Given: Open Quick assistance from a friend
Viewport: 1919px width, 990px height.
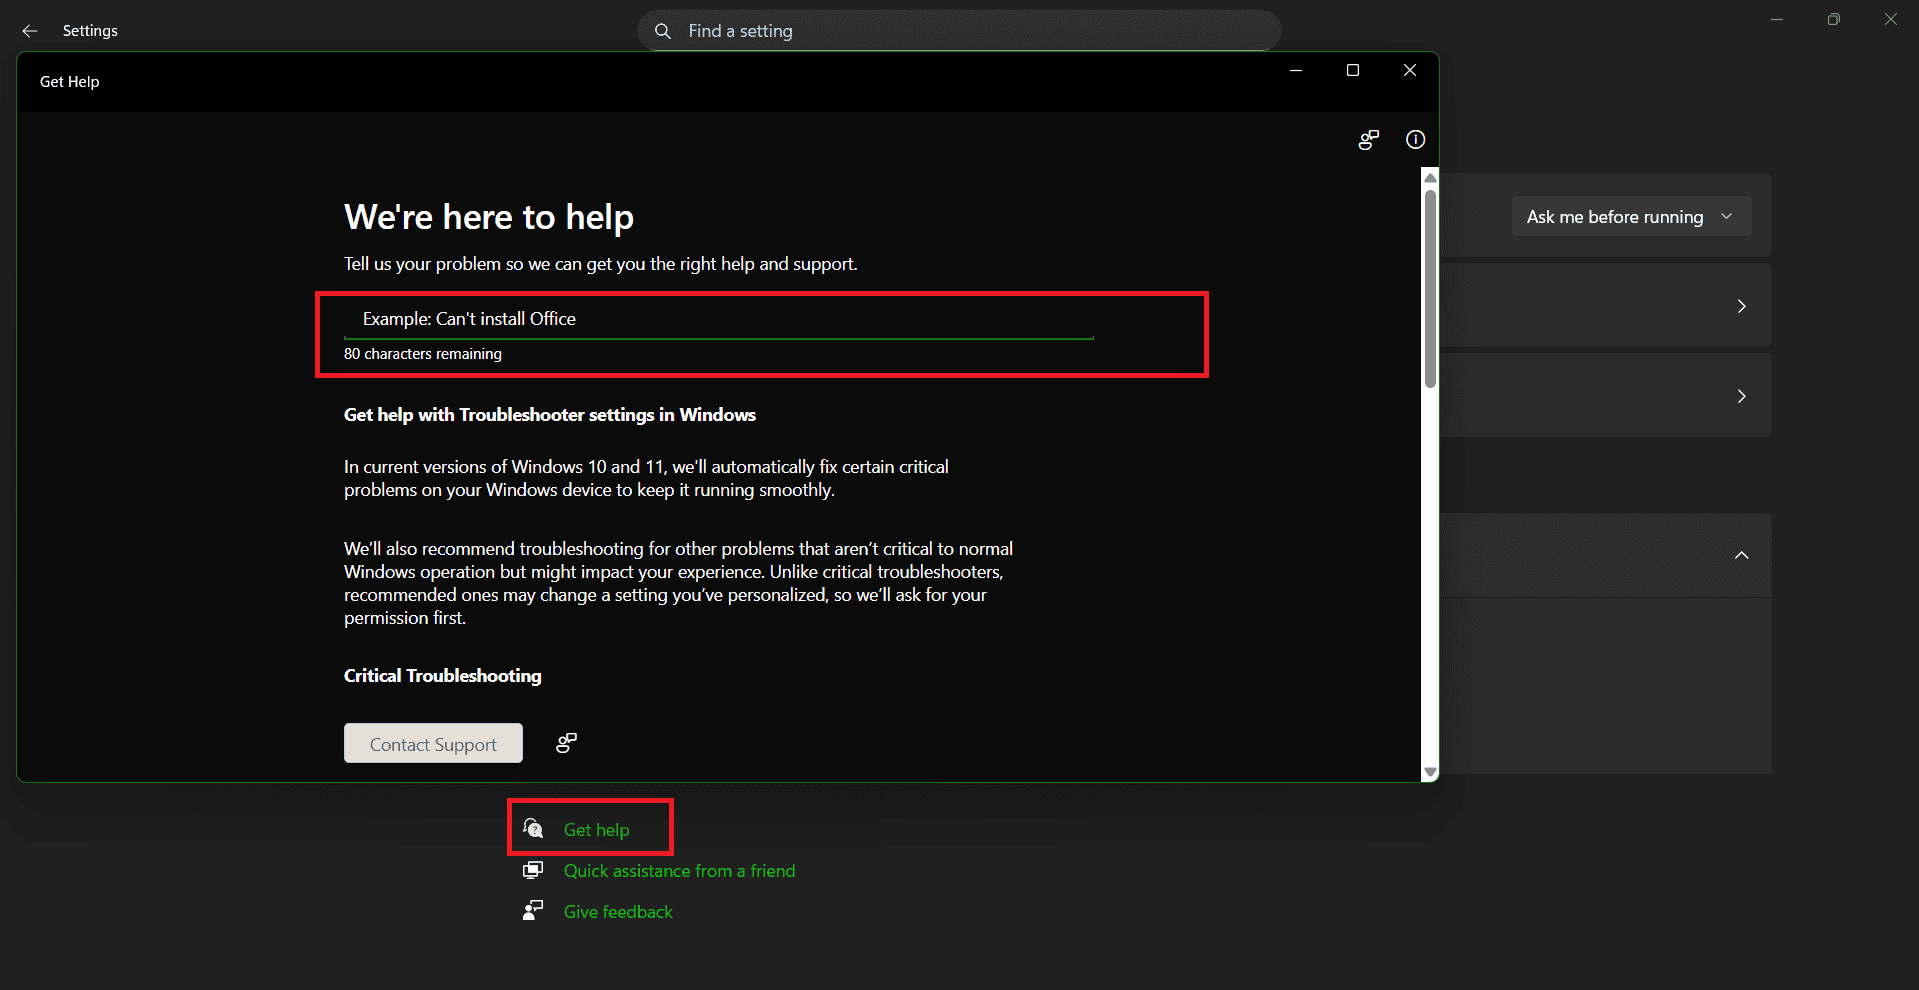Looking at the screenshot, I should (679, 870).
